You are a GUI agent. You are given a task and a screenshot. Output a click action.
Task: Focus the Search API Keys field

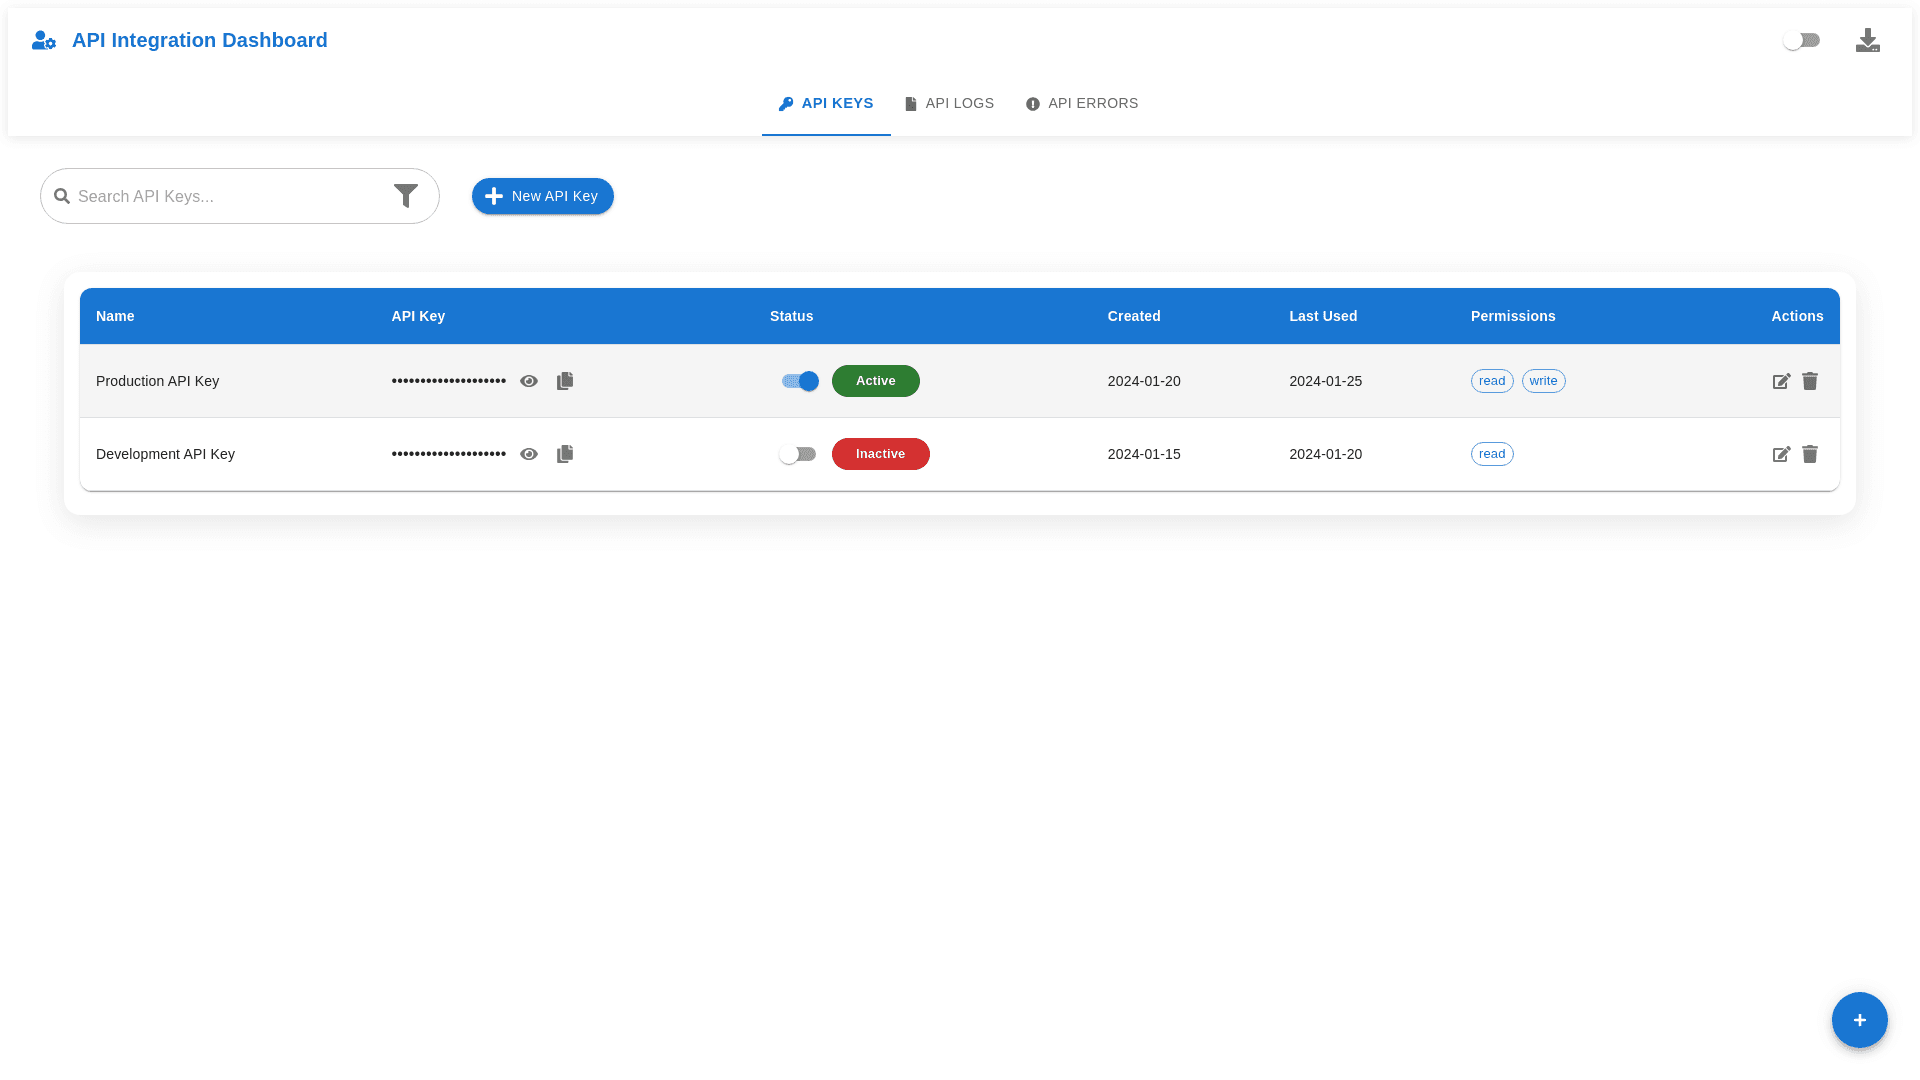pos(225,196)
